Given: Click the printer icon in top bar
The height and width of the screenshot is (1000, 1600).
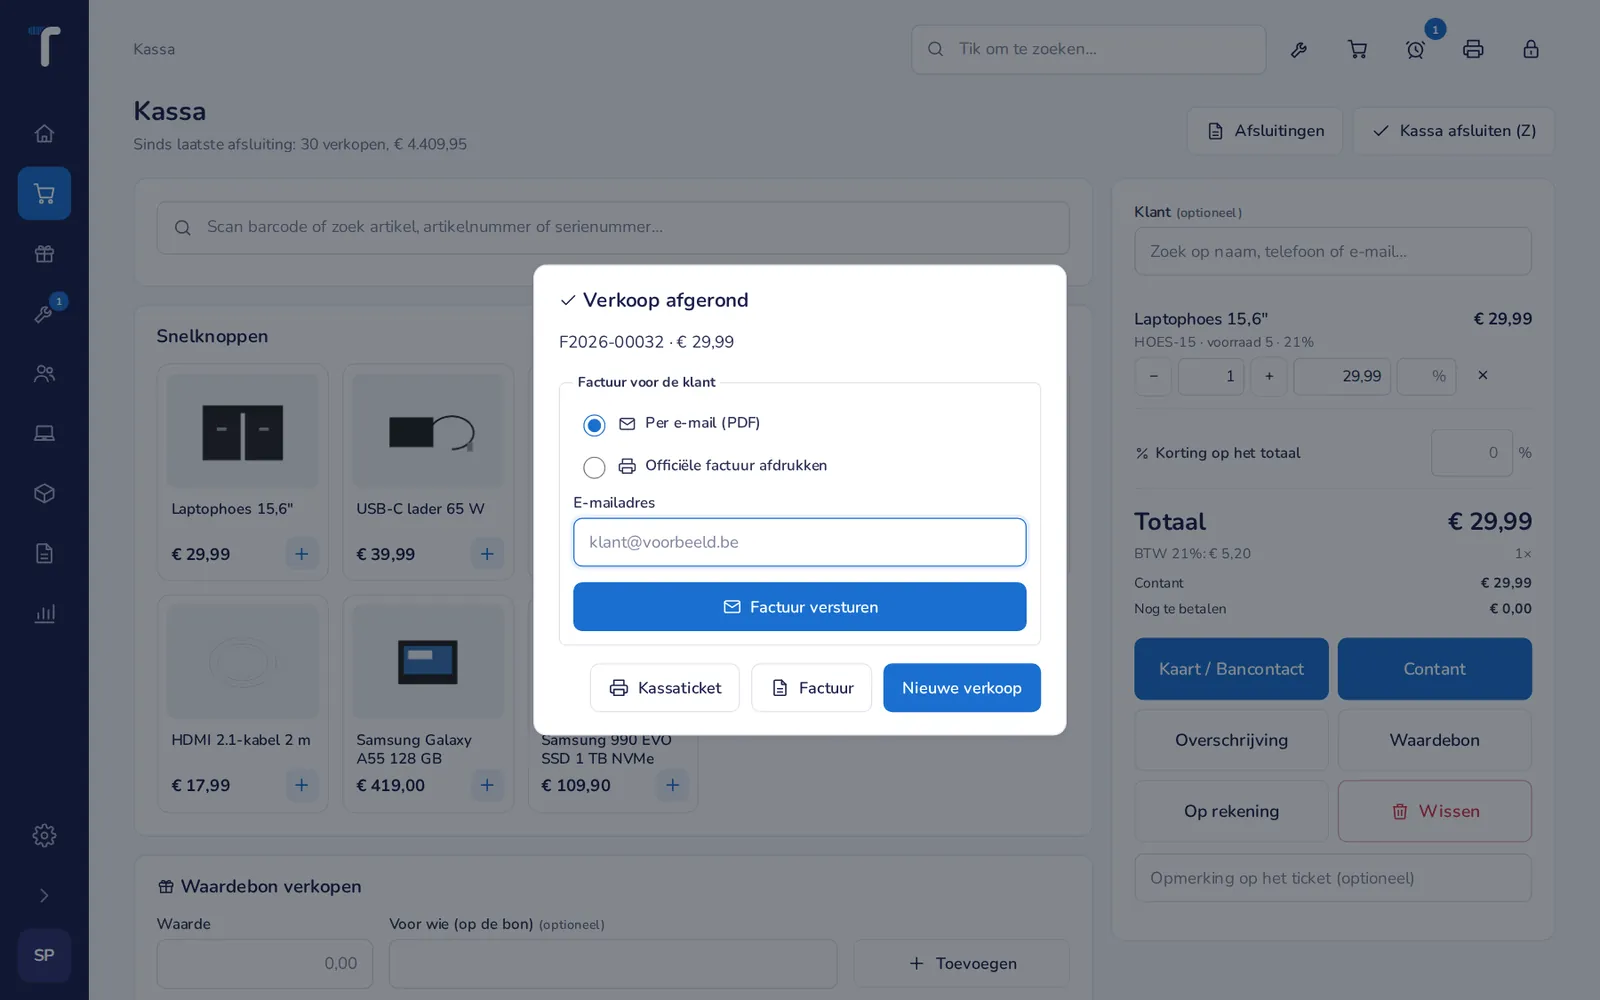Looking at the screenshot, I should click(x=1473, y=49).
